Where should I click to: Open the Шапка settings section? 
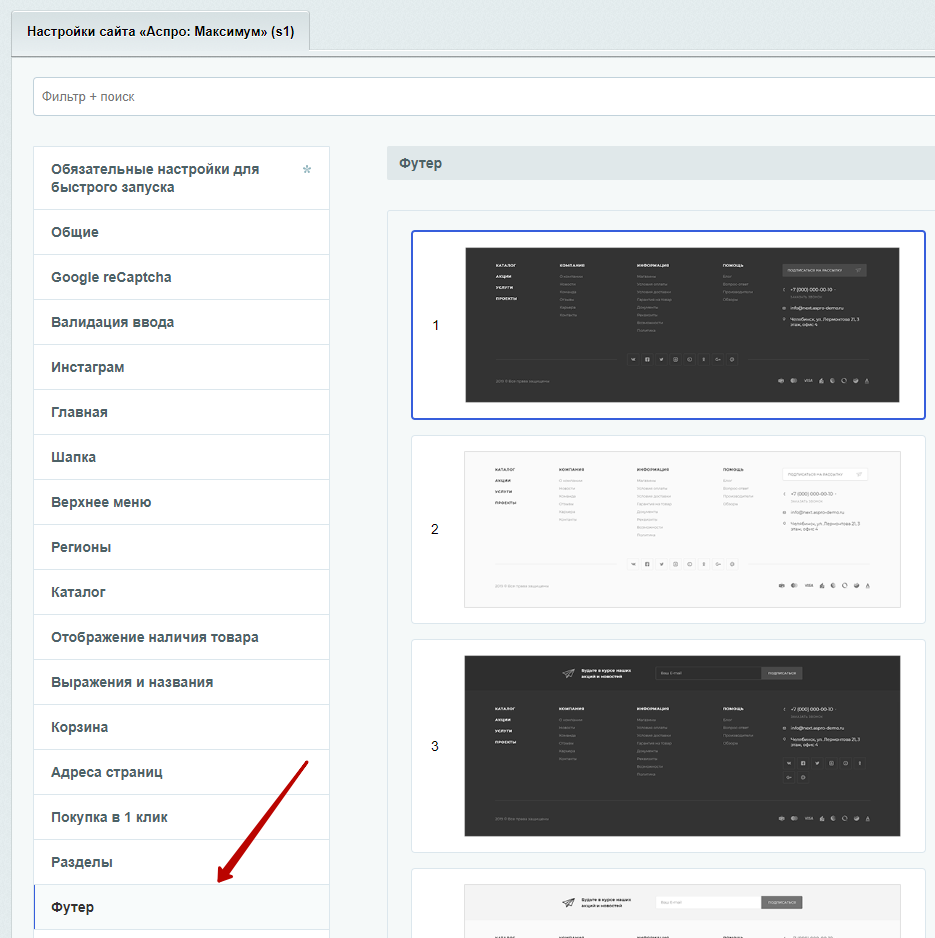tap(181, 457)
